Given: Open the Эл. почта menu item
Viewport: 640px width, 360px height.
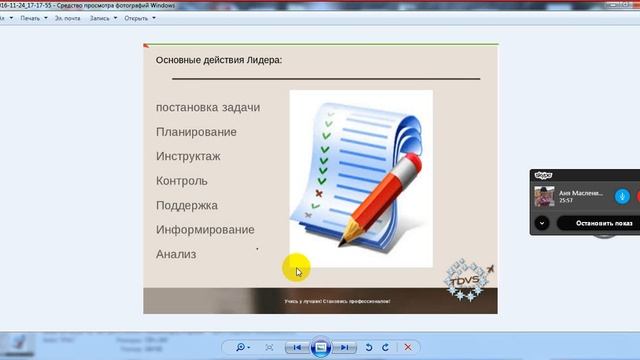Looking at the screenshot, I should 67,18.
